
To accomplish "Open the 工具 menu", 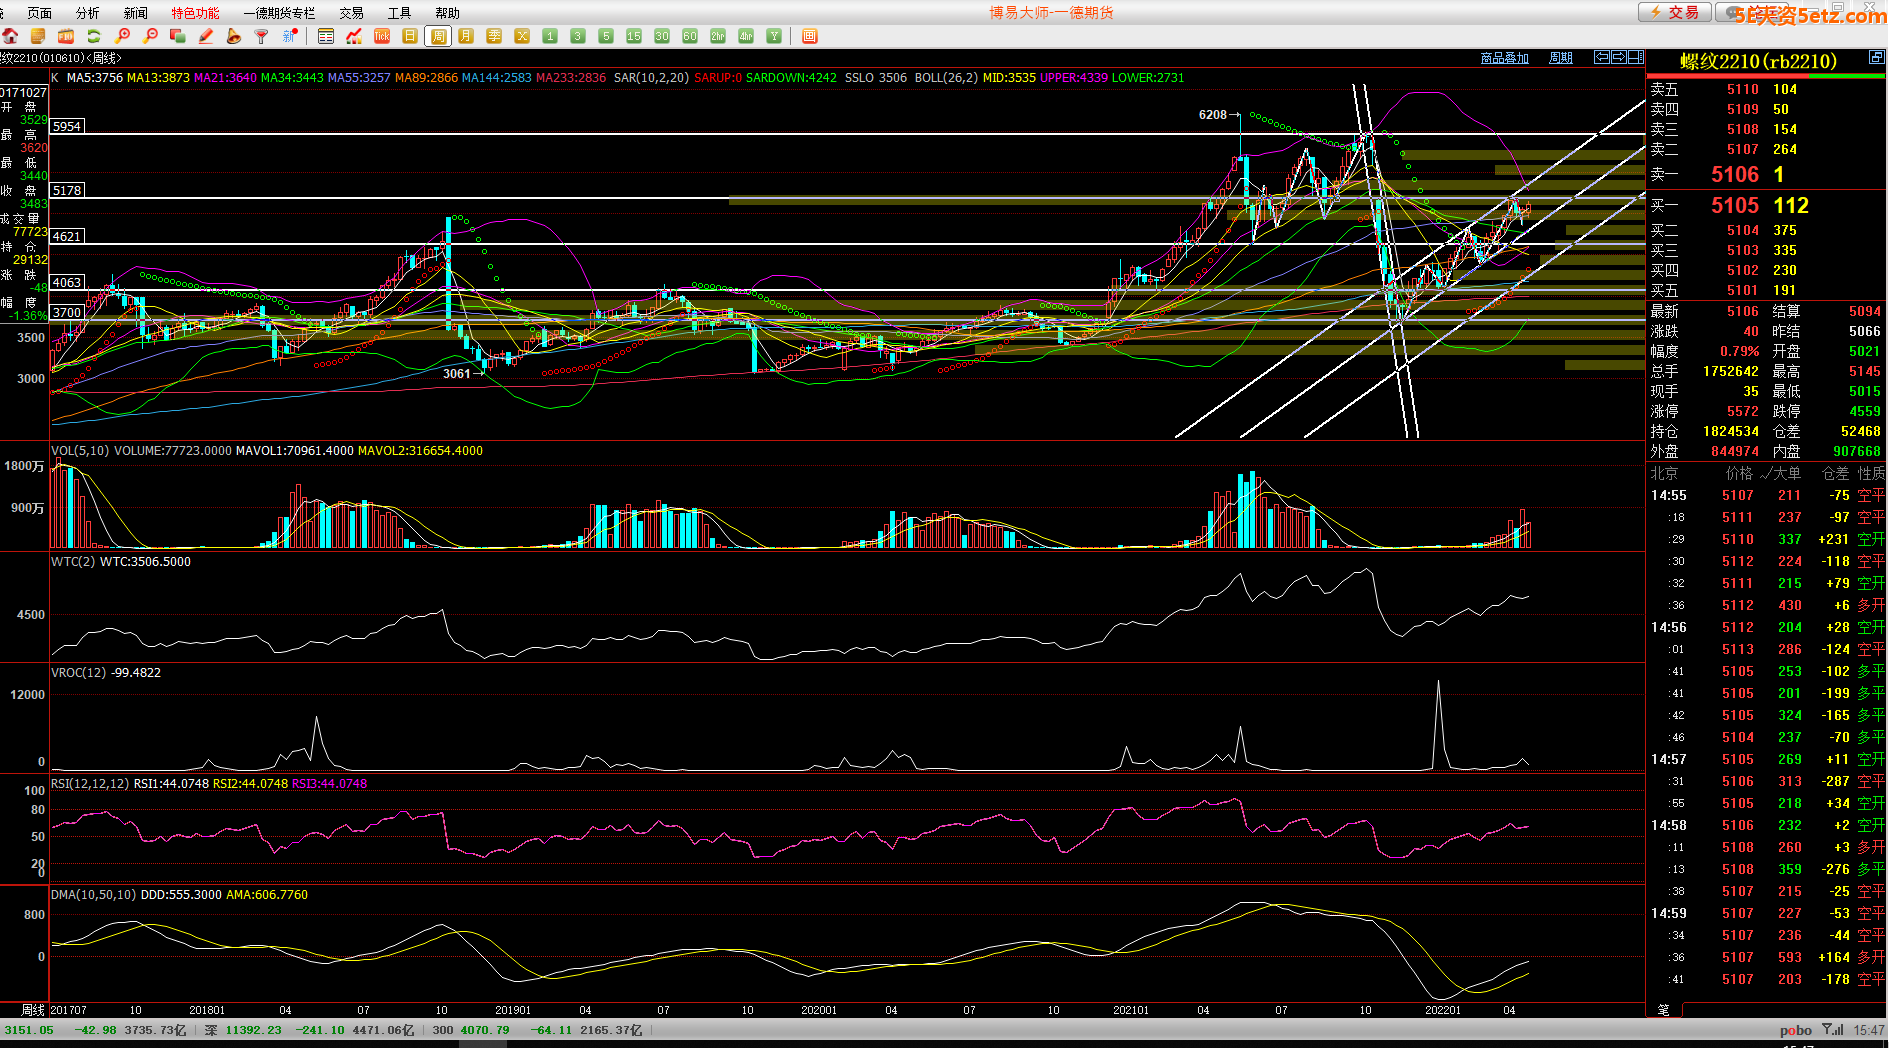I will [400, 13].
